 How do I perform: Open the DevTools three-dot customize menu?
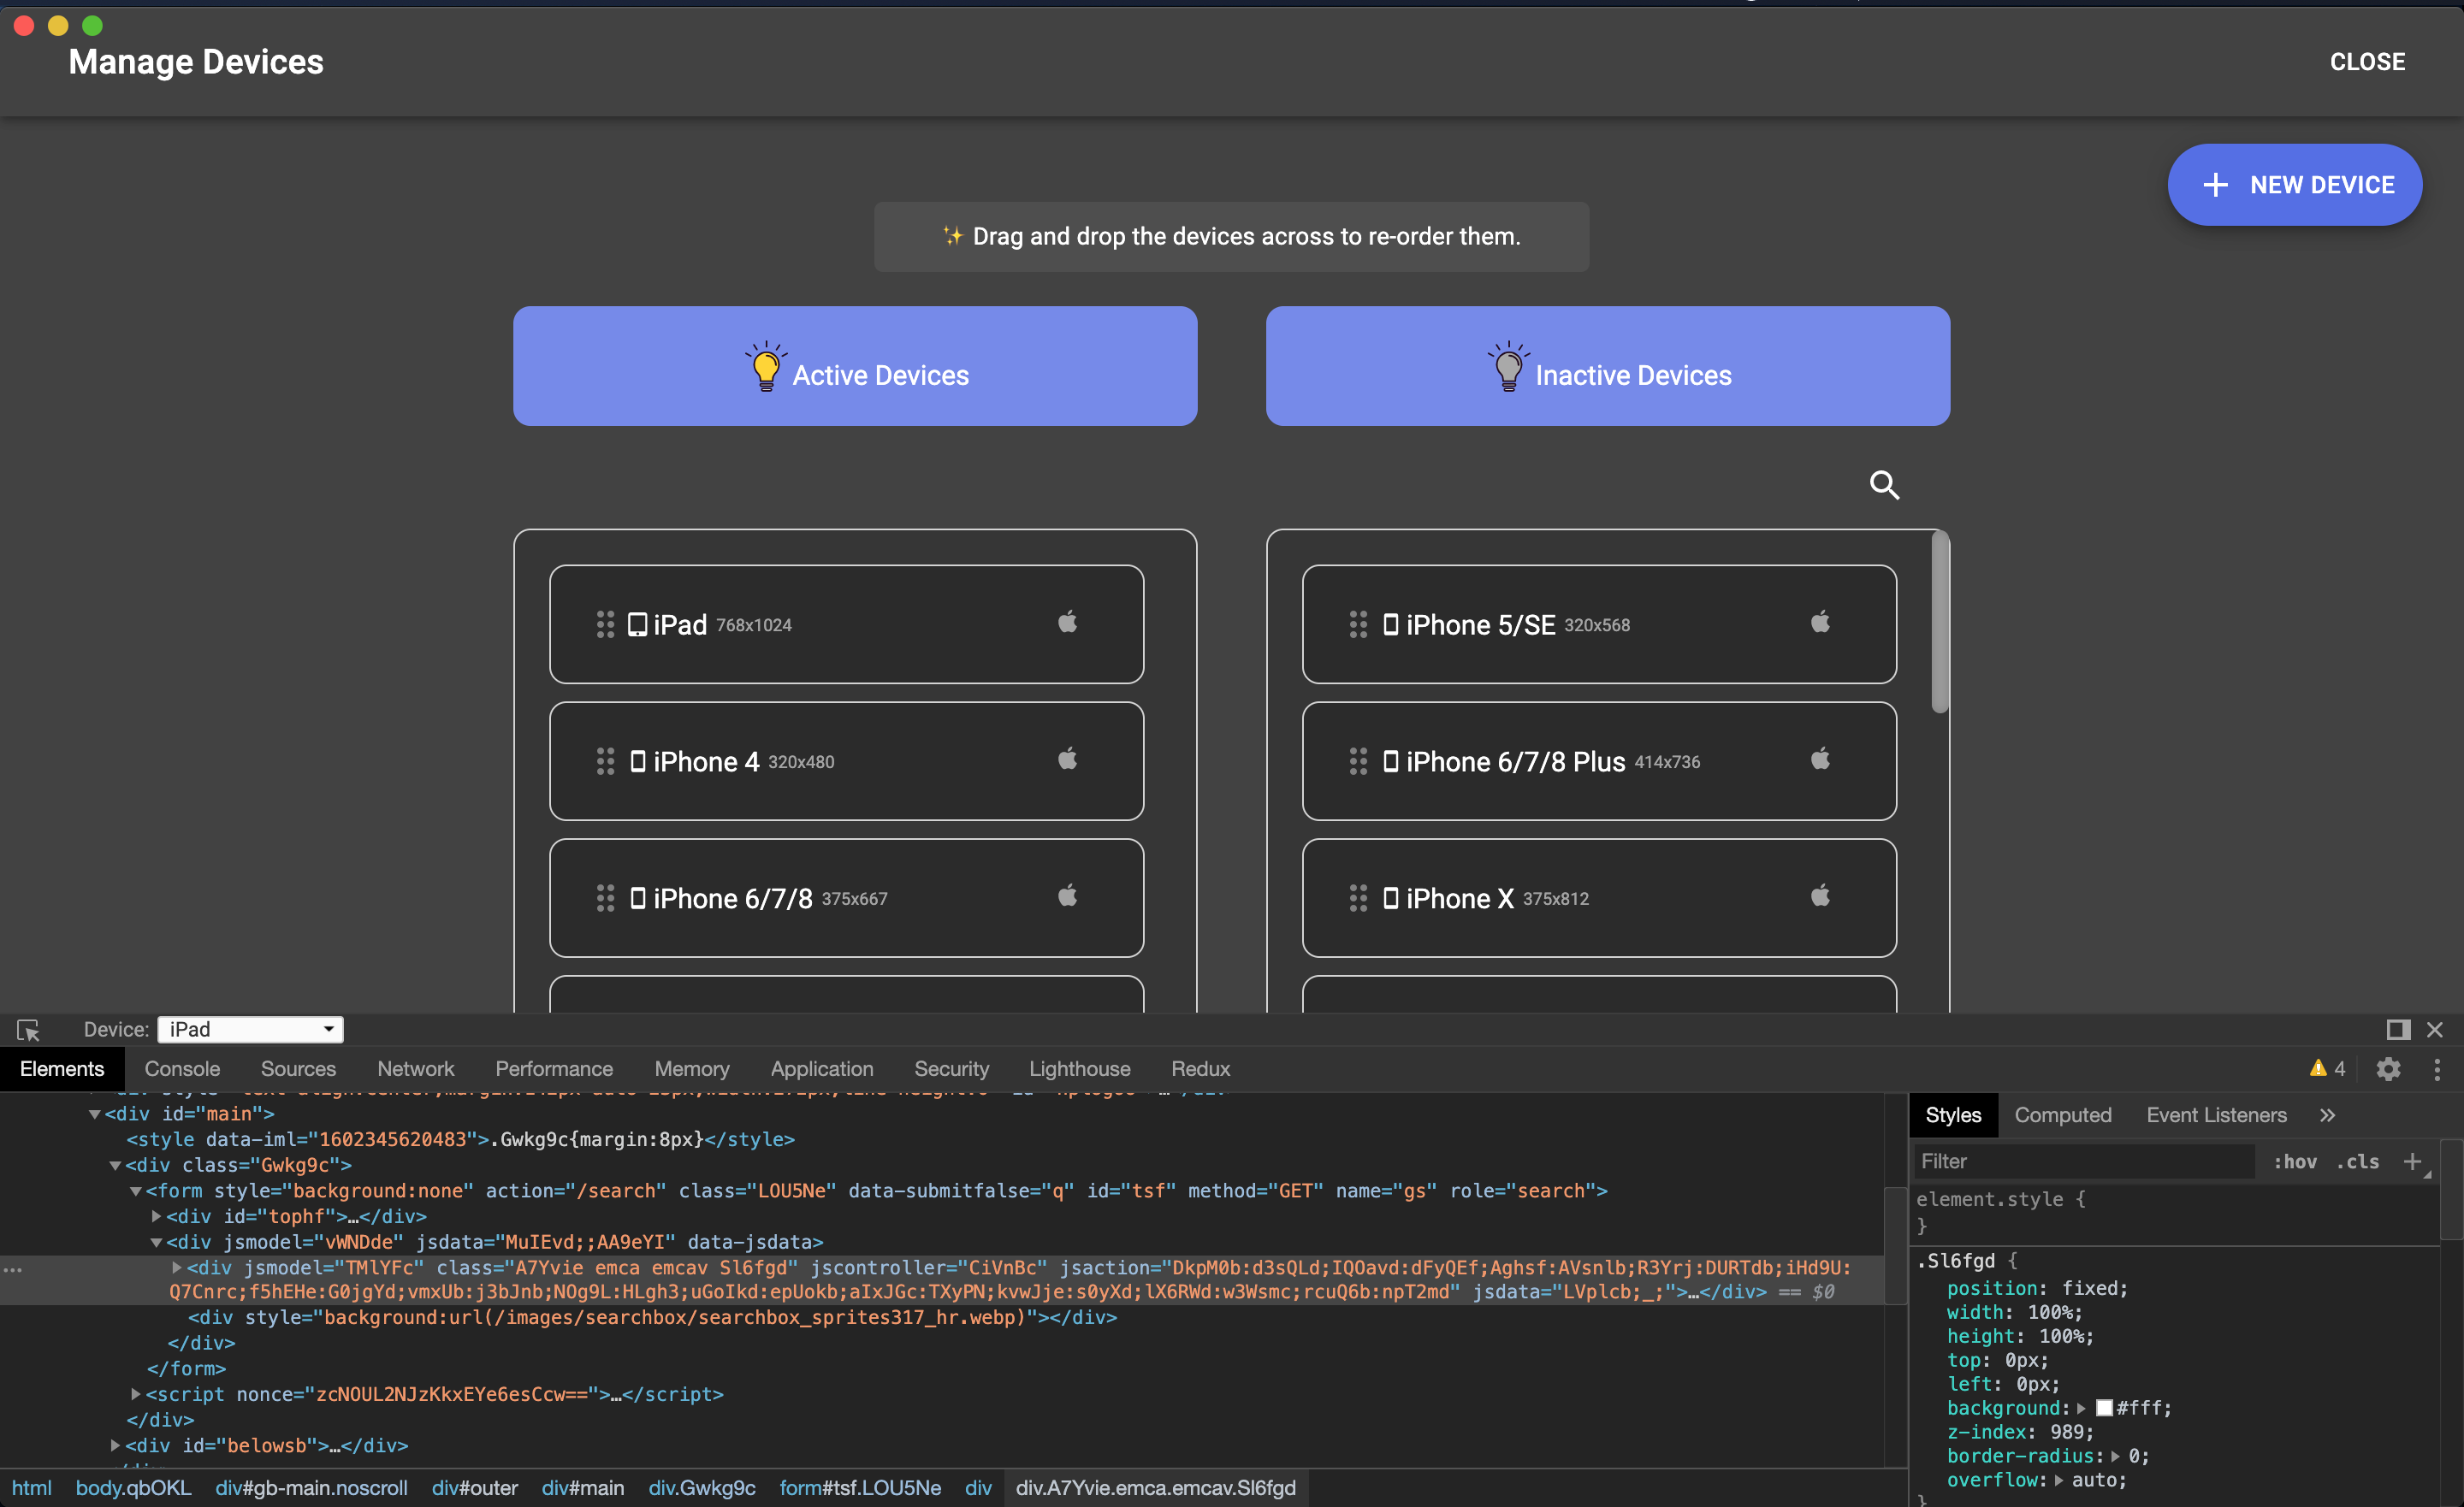point(2437,1069)
